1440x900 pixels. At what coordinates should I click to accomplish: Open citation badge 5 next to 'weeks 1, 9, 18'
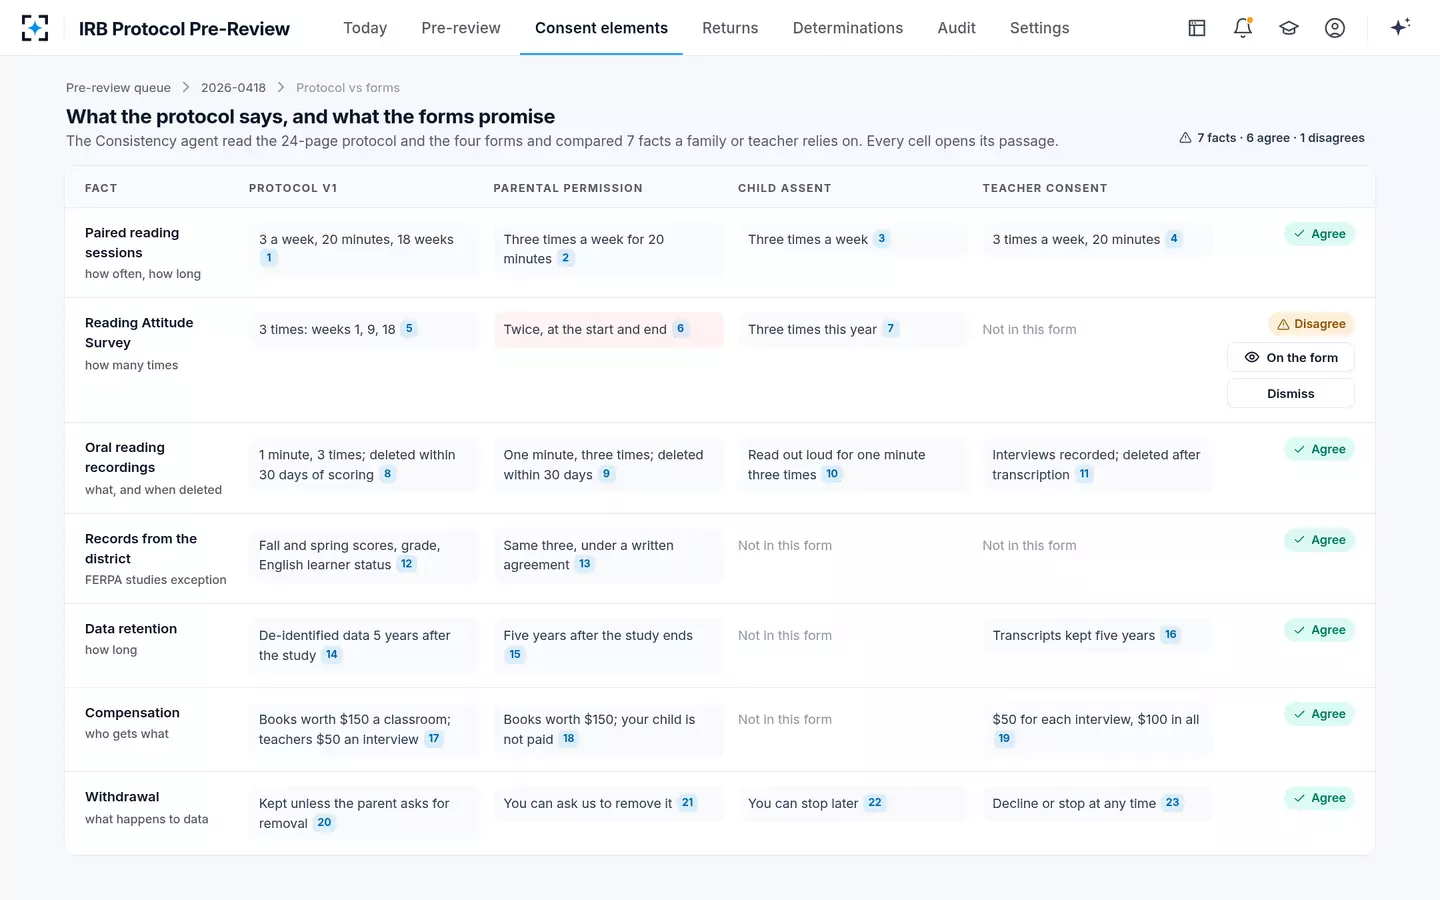click(x=409, y=329)
